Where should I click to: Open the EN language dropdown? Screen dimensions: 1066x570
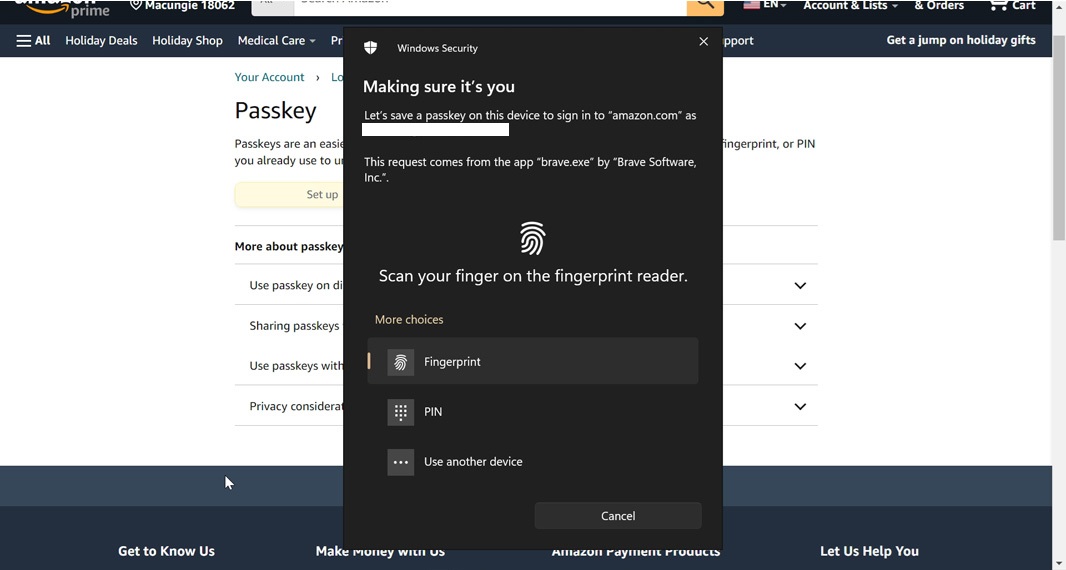pos(765,6)
